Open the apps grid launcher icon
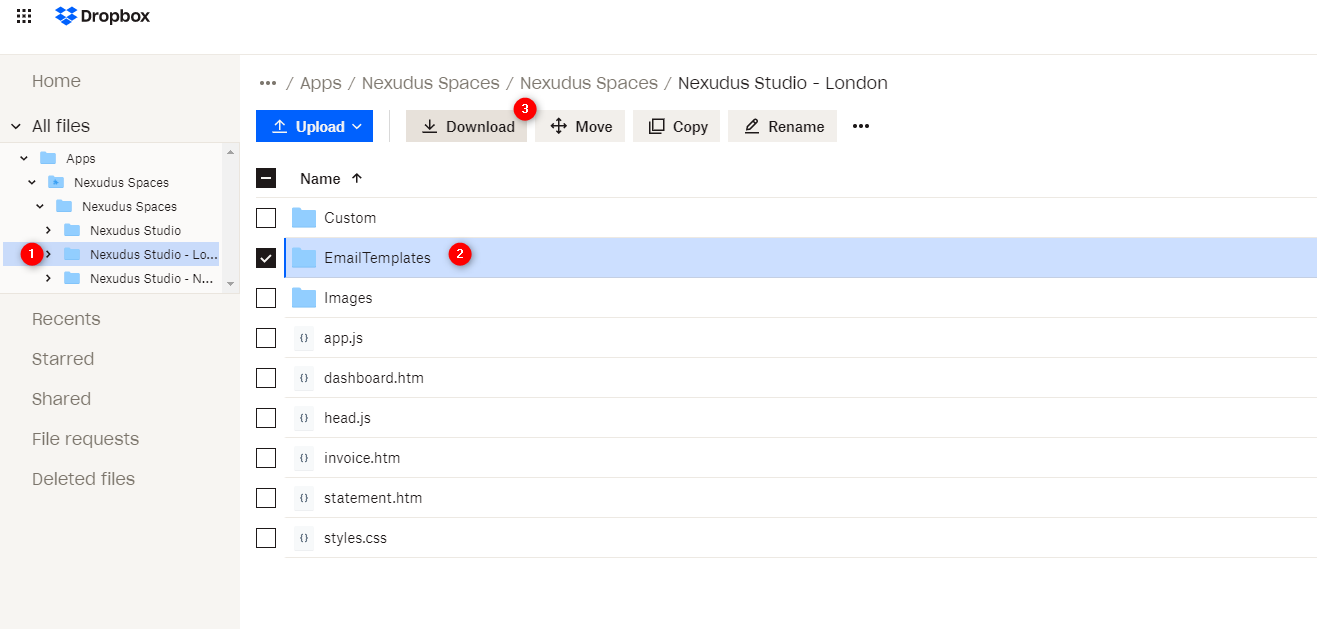This screenshot has width=1317, height=629. pyautogui.click(x=24, y=16)
